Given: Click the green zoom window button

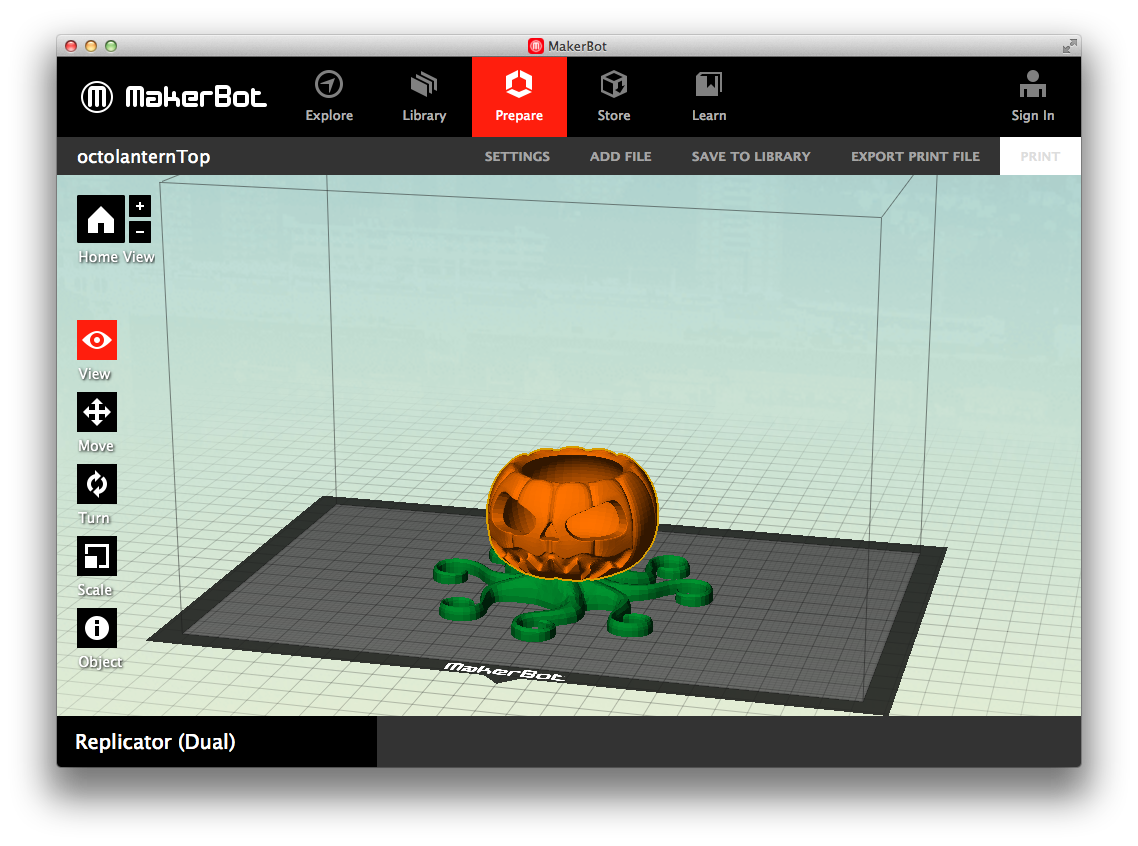Looking at the screenshot, I should point(111,46).
